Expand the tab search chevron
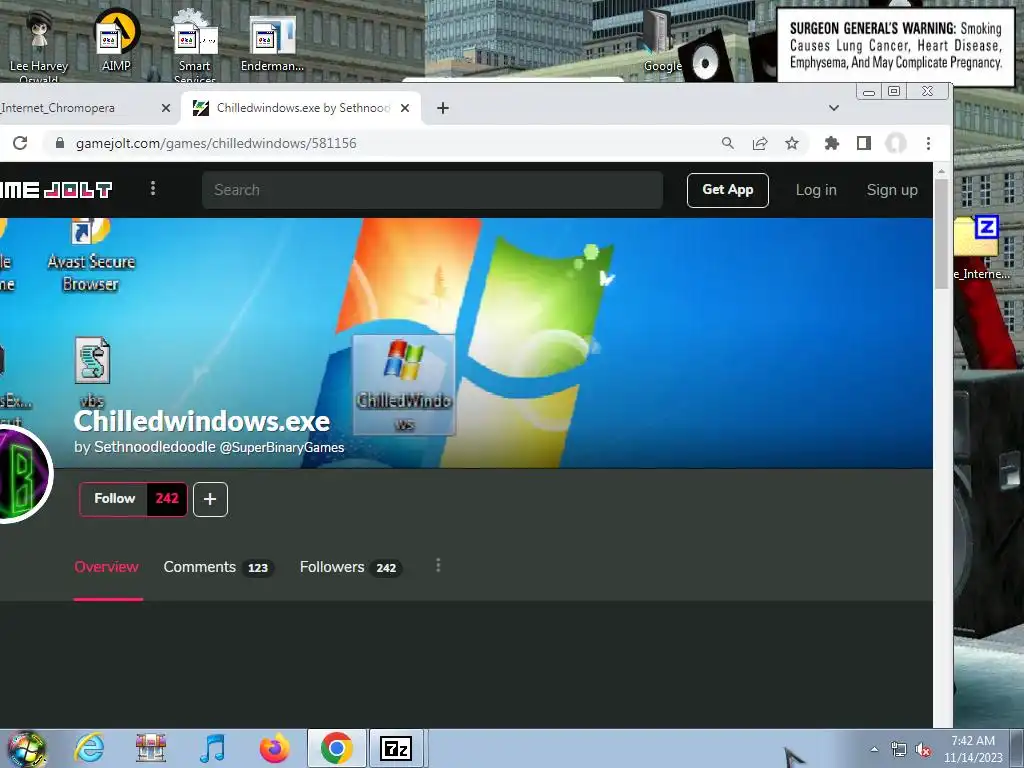Image resolution: width=1024 pixels, height=768 pixels. 833,108
